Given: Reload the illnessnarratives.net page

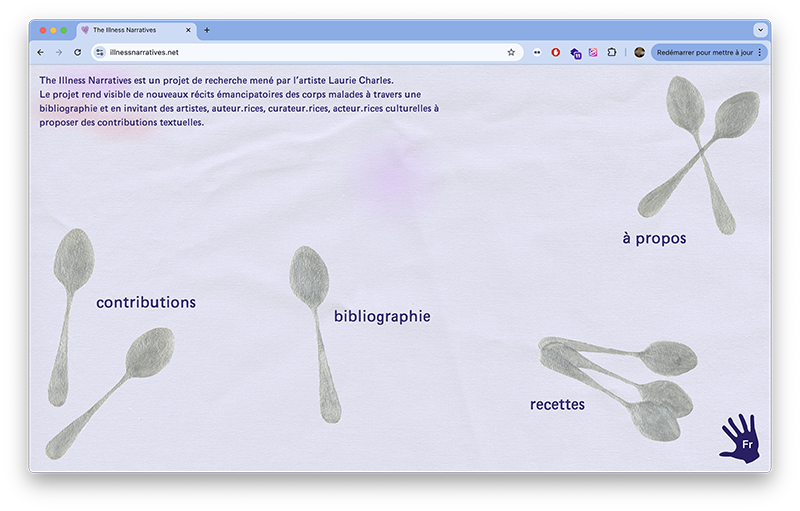Looking at the screenshot, I should coord(78,53).
